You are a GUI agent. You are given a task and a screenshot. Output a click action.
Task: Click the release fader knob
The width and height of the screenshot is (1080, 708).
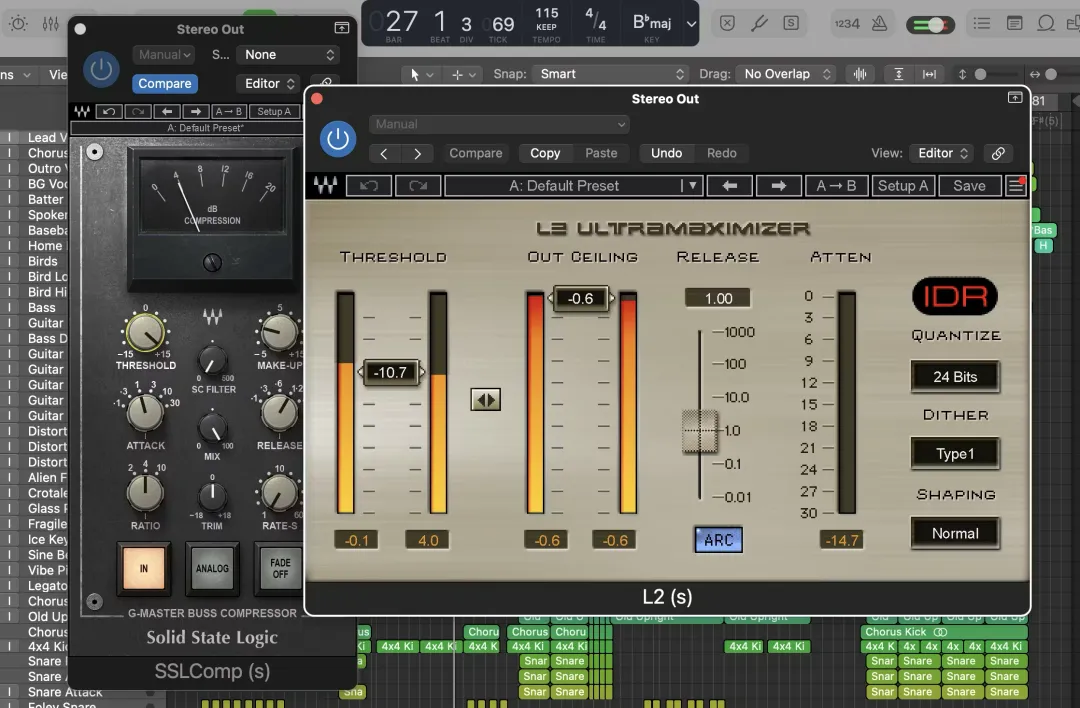[700, 431]
